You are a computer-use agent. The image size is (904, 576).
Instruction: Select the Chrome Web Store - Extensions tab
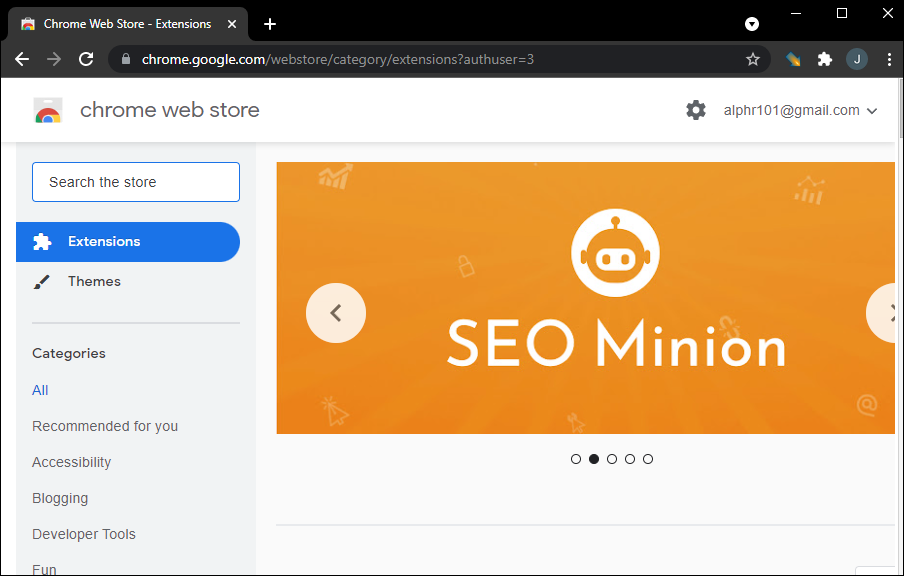[x=127, y=24]
